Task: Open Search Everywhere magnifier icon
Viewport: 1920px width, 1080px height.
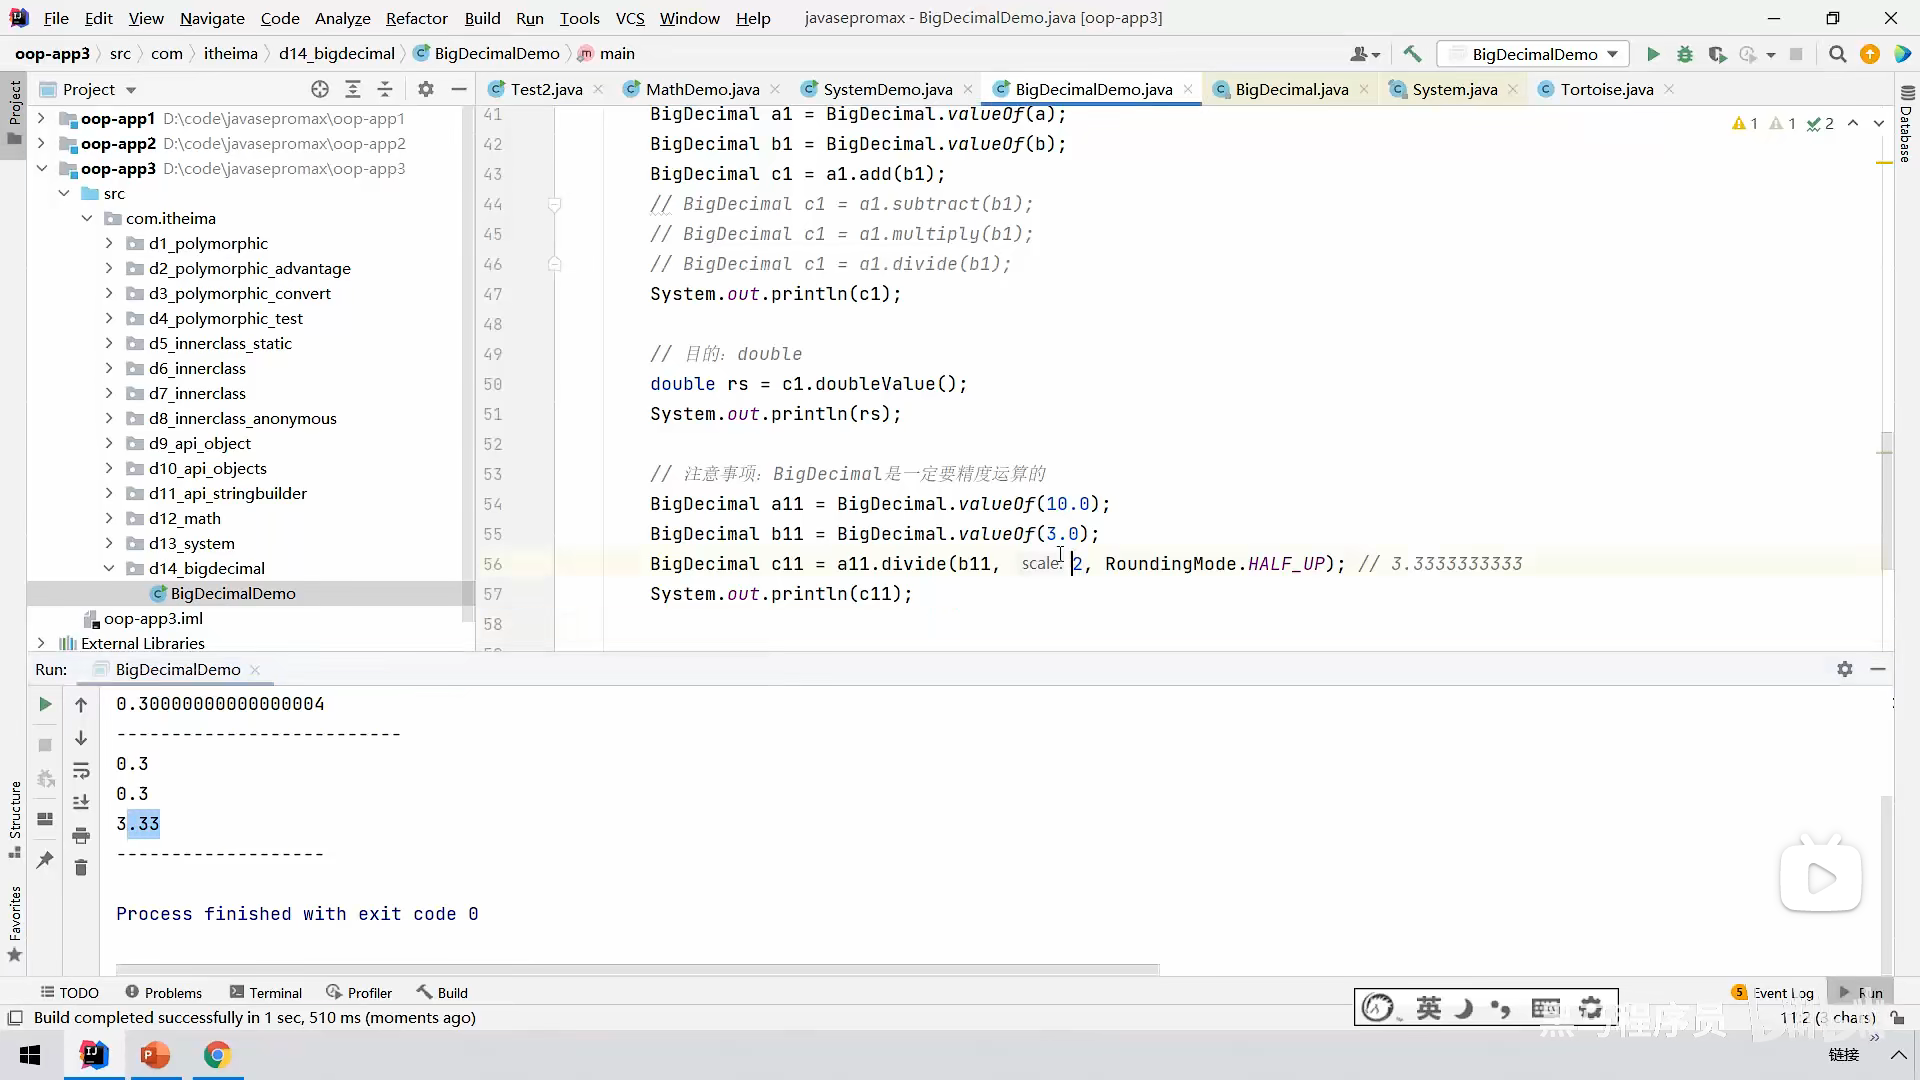Action: coord(1837,54)
